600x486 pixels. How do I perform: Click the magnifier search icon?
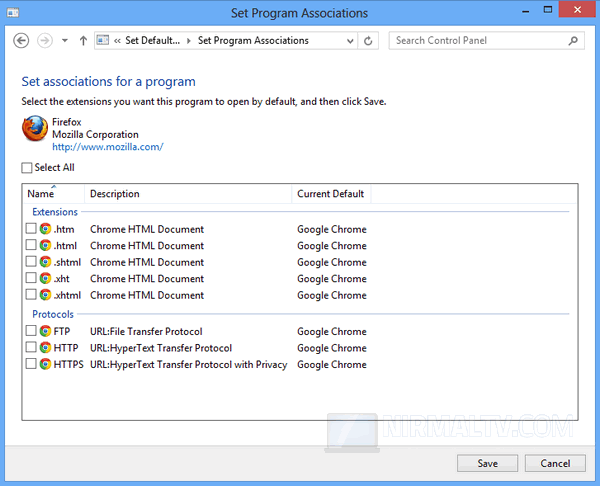click(x=573, y=41)
